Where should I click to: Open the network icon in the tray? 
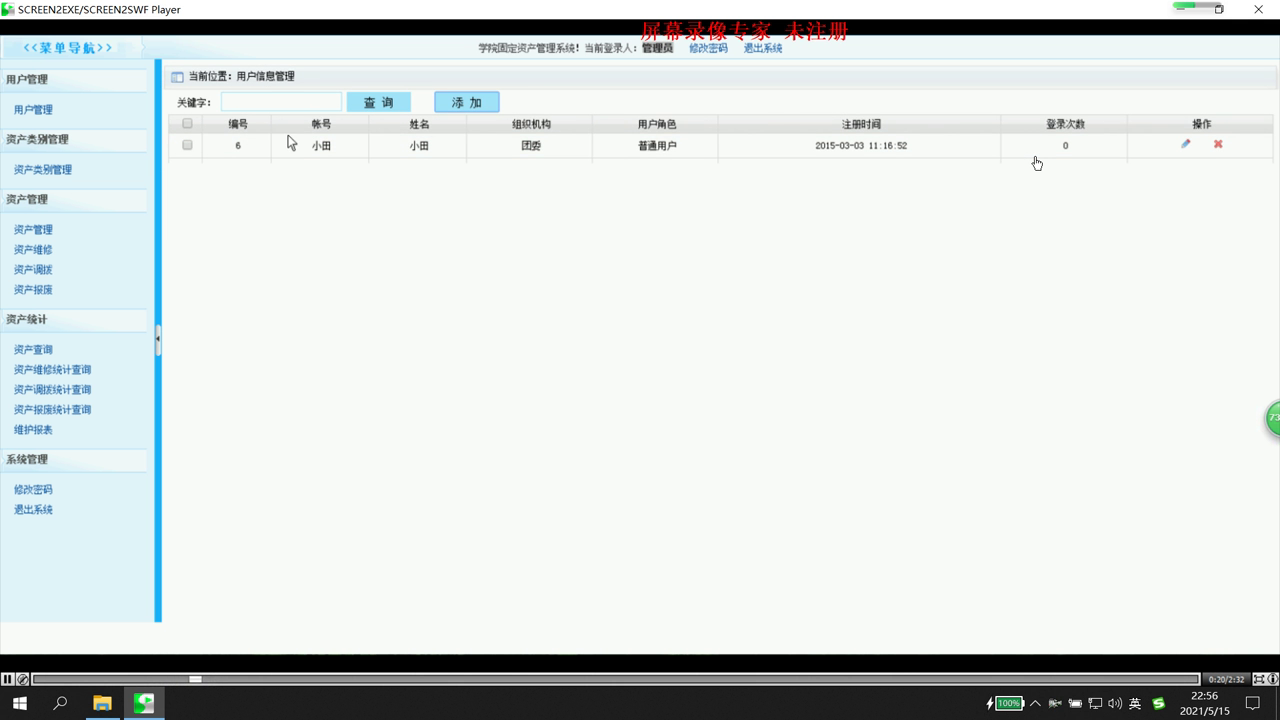[1095, 704]
